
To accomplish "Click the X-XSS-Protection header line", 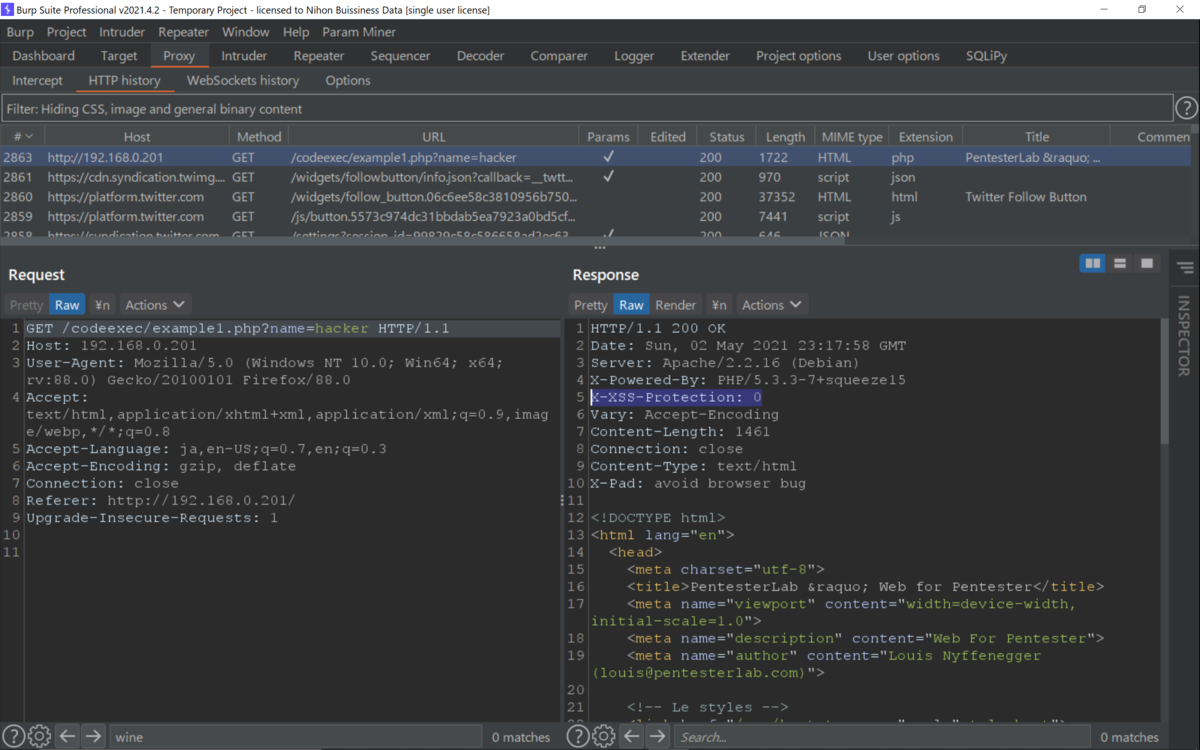I will pyautogui.click(x=676, y=397).
